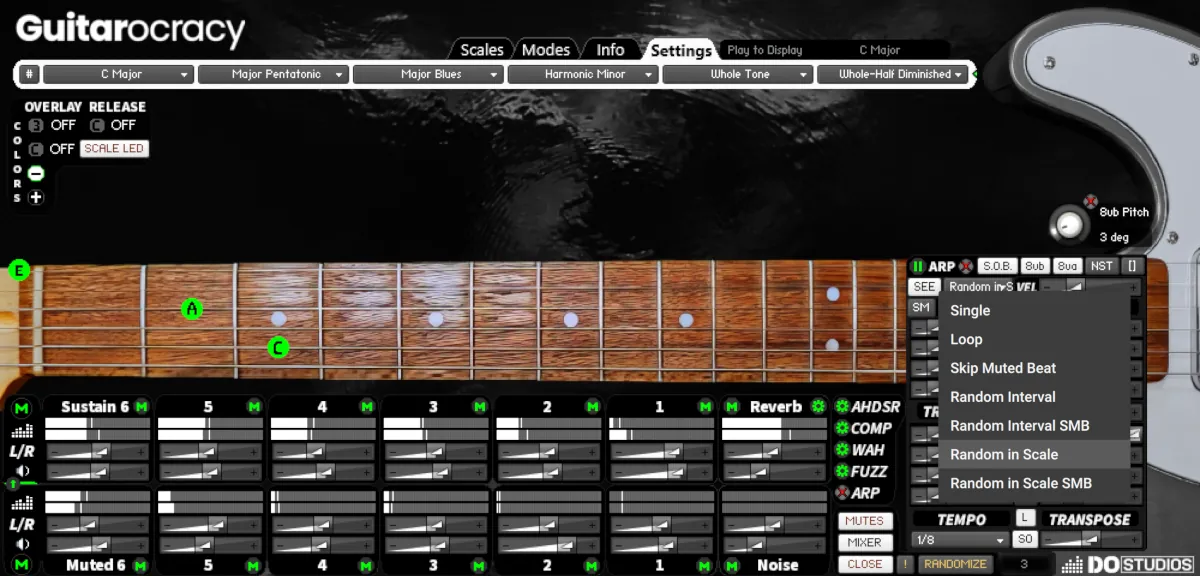The width and height of the screenshot is (1200, 576).
Task: Click the green minus colors icon
Action: pos(36,173)
